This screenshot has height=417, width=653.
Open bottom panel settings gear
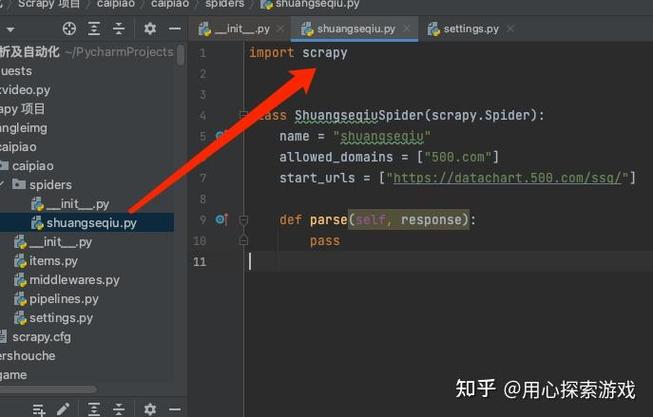click(x=150, y=408)
